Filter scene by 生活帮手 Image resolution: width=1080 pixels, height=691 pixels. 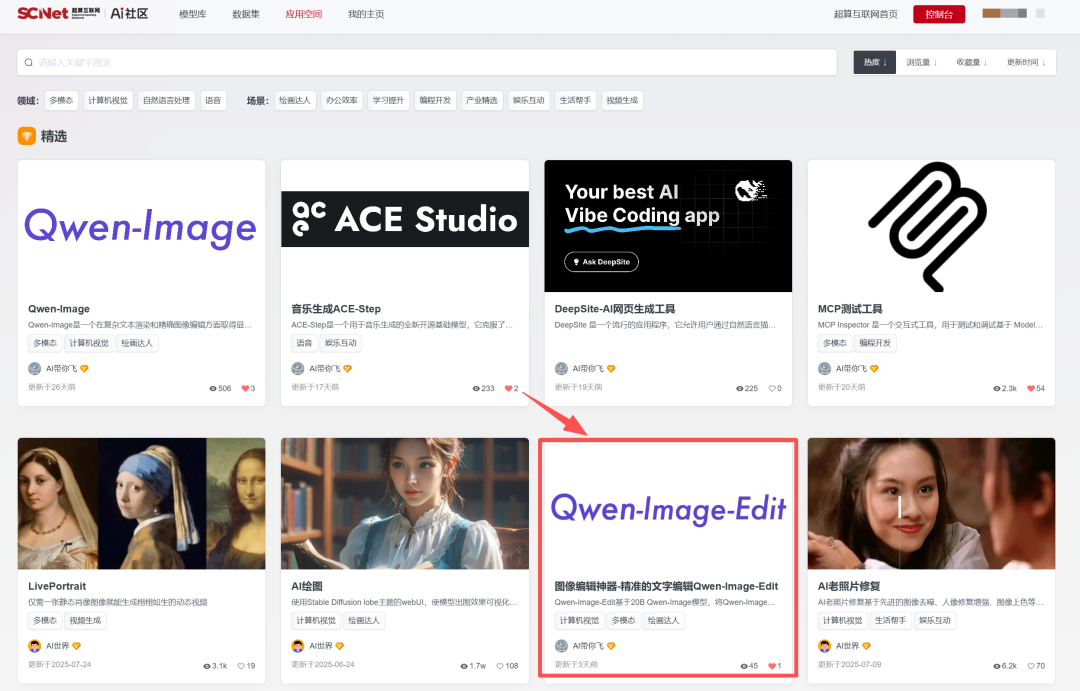tap(575, 101)
